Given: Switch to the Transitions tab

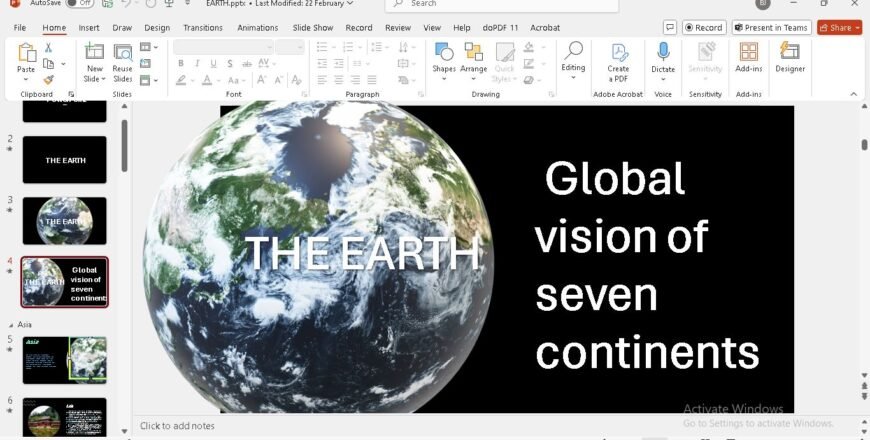Looking at the screenshot, I should pyautogui.click(x=203, y=28).
